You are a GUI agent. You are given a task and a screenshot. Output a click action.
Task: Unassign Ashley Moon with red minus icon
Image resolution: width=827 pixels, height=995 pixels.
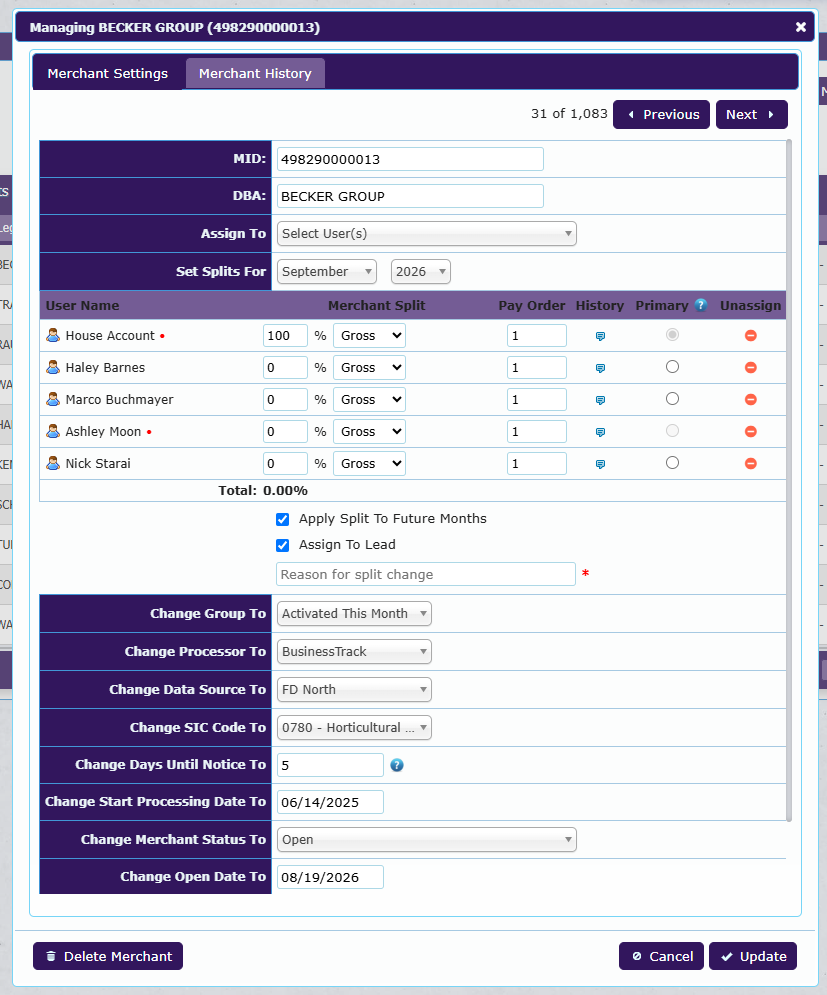[751, 432]
